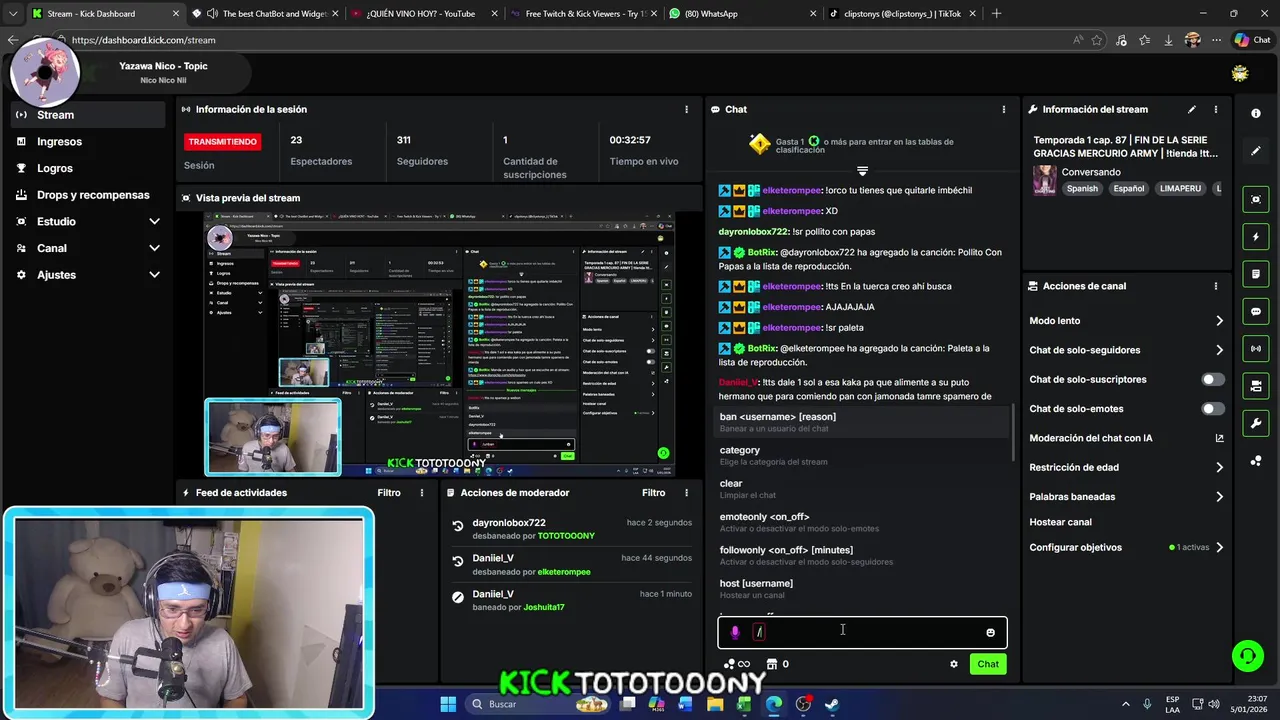Open Chat de solo-seguidores settings arrow

pyautogui.click(x=1219, y=350)
